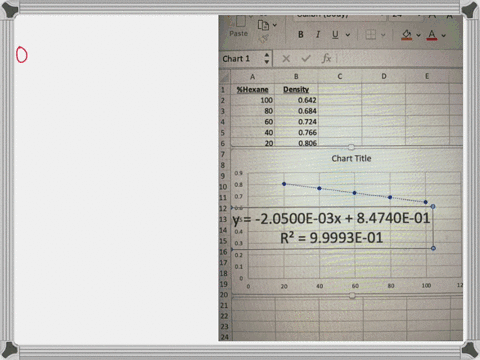480x360 pixels.
Task: Select cell containing 40 in column A
Action: pos(252,132)
